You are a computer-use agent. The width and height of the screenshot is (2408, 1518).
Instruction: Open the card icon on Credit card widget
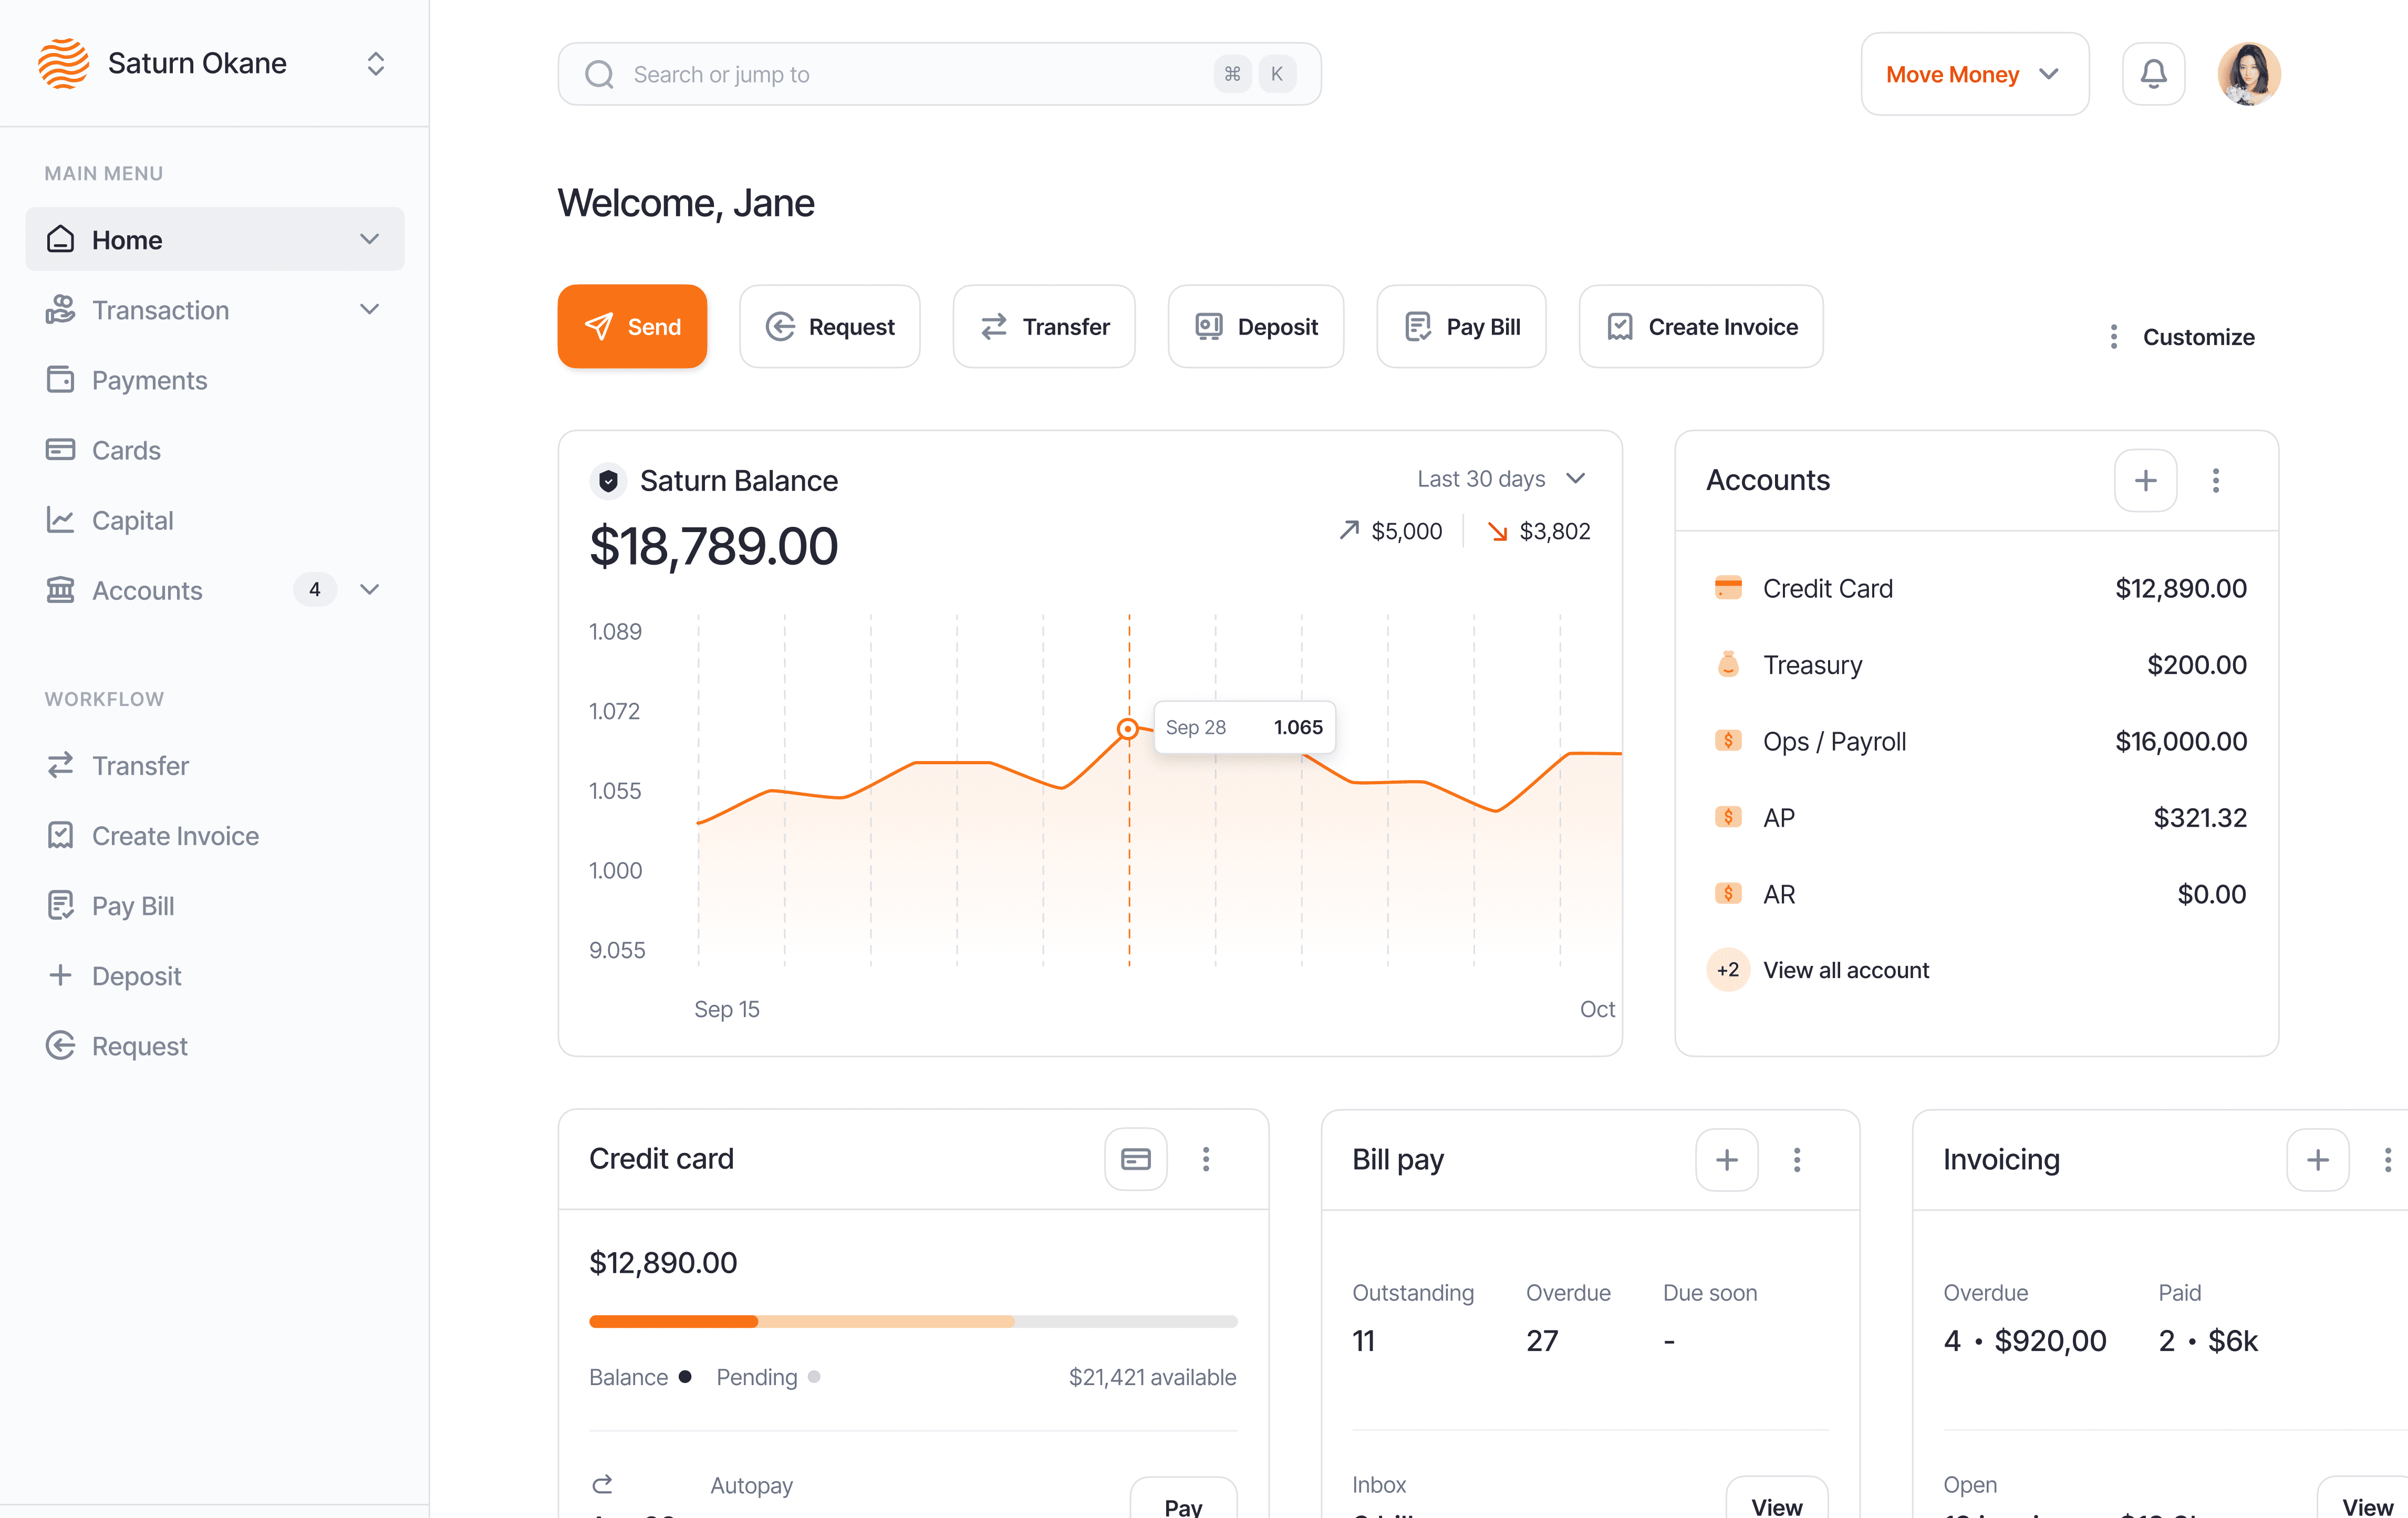tap(1135, 1158)
